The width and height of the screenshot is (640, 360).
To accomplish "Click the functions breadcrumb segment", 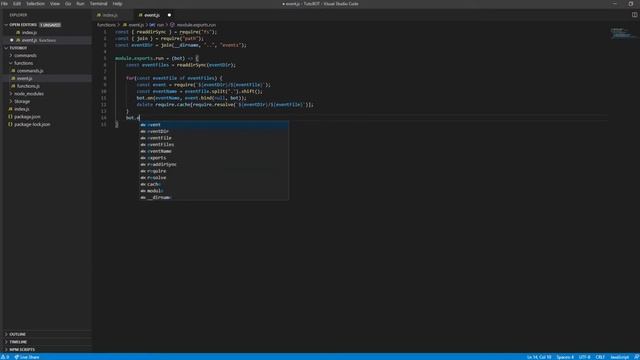I will [x=106, y=25].
